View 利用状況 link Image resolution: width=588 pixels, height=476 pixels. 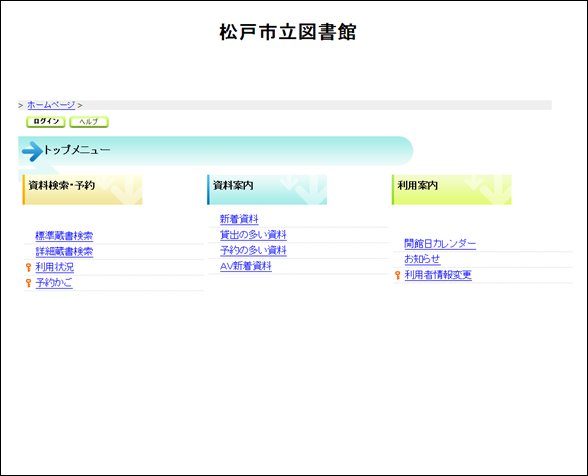[55, 267]
